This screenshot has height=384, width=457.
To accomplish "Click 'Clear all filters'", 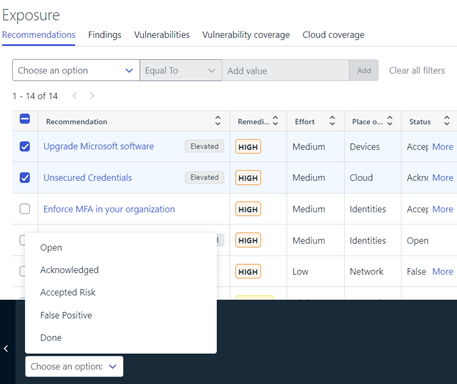I will click(x=417, y=70).
